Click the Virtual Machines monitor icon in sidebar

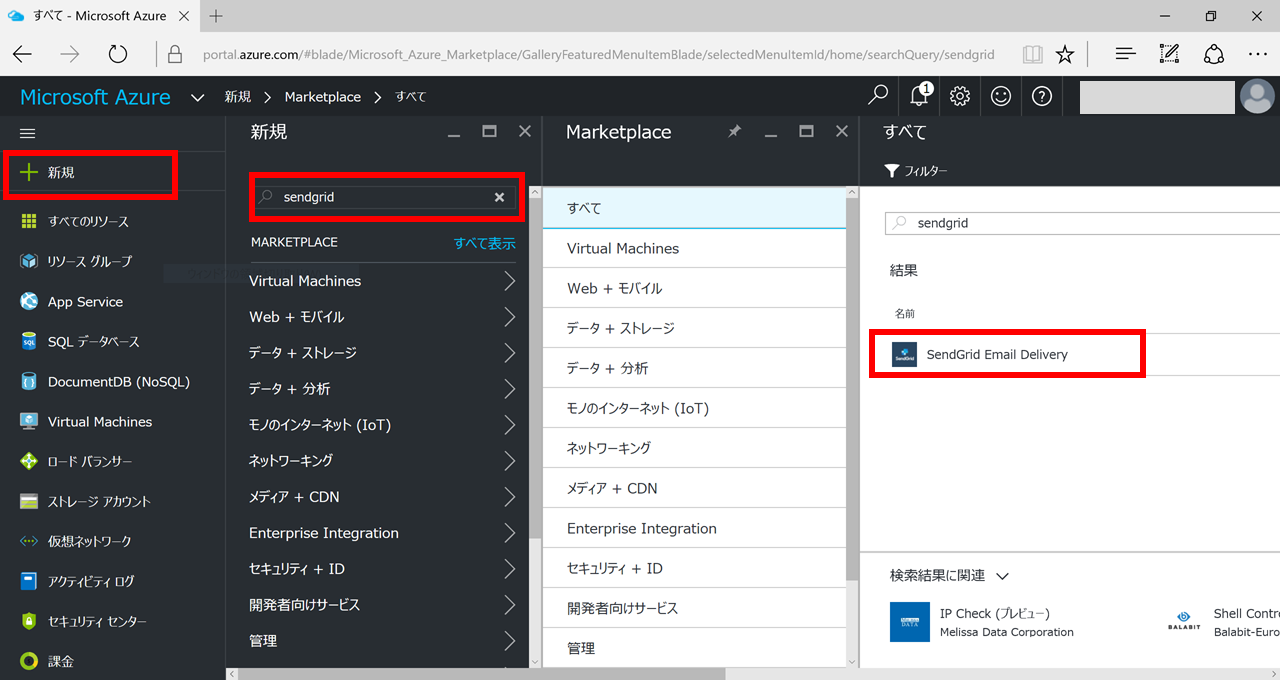[29, 421]
